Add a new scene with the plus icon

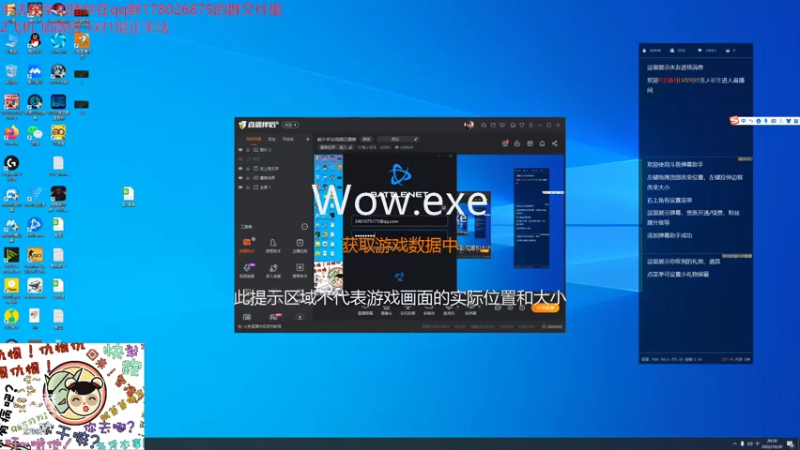pyautogui.click(x=307, y=139)
